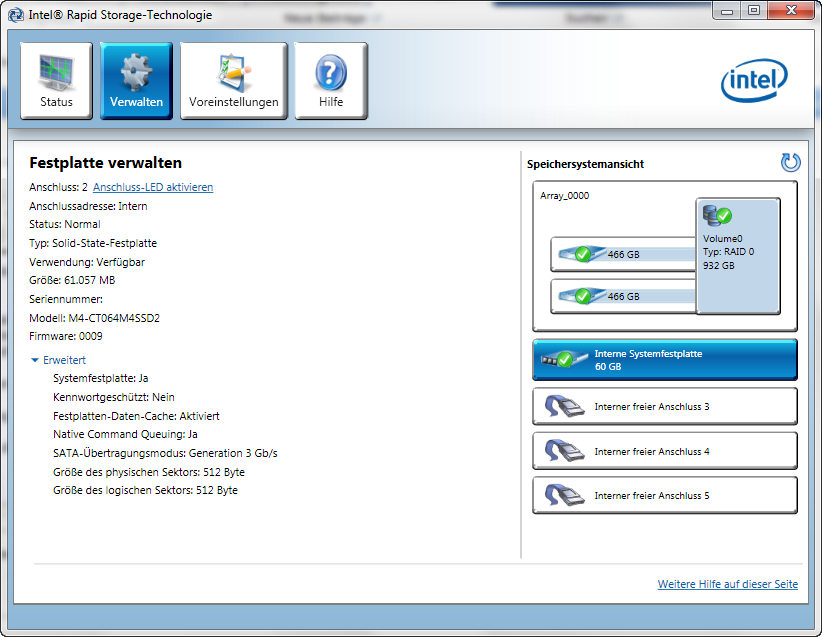822x637 pixels.
Task: Click Größe: 61.057 MB text
Action: 72,280
